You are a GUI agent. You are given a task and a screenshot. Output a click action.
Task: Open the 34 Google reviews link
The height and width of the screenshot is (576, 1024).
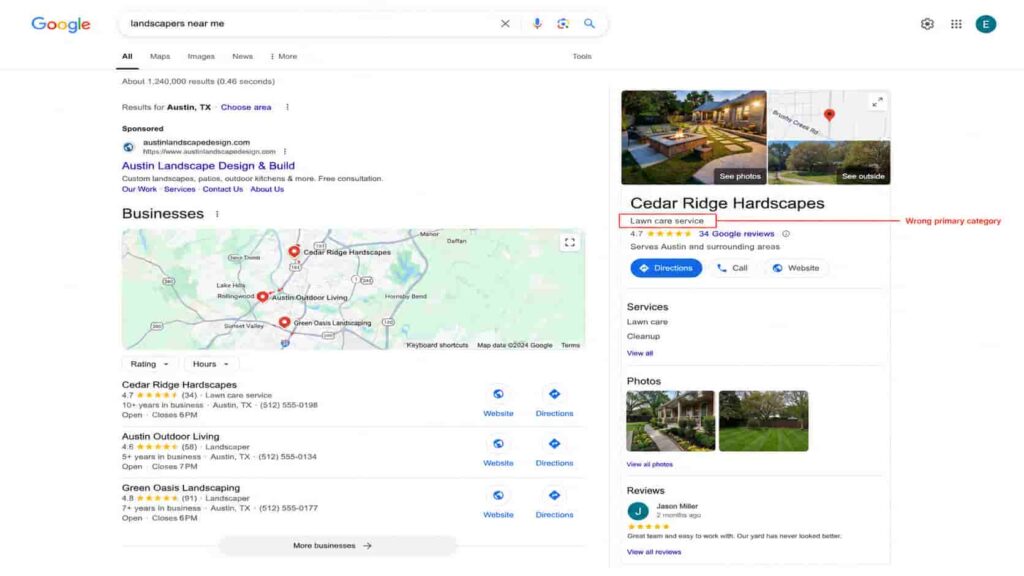click(x=736, y=234)
